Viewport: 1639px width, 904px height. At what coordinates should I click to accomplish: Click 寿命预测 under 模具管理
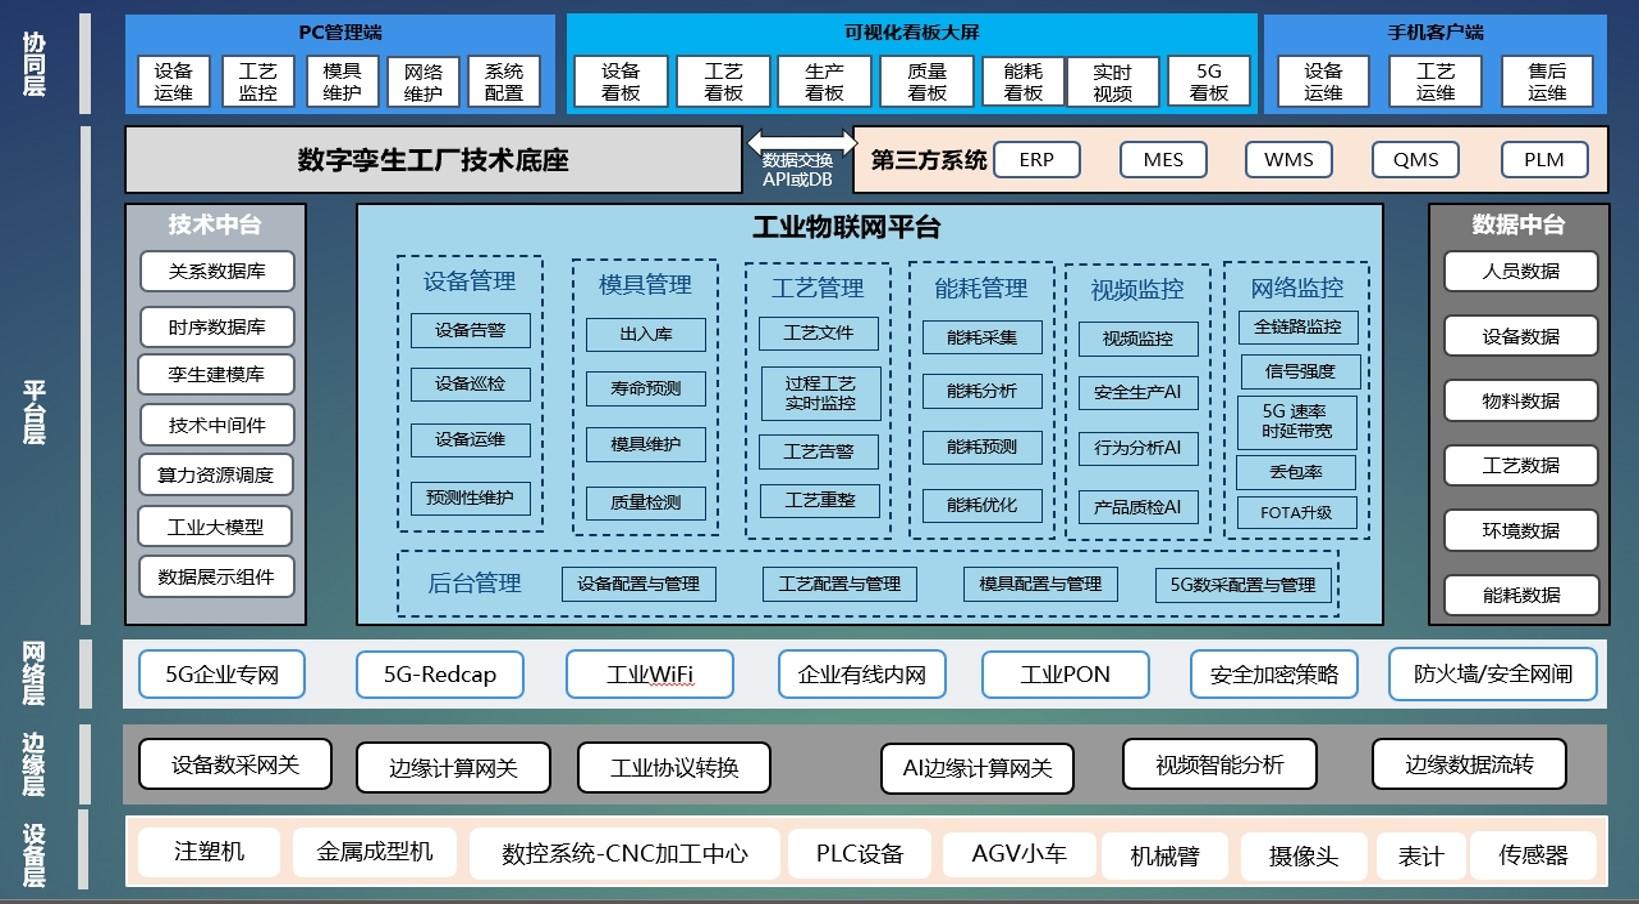[645, 388]
